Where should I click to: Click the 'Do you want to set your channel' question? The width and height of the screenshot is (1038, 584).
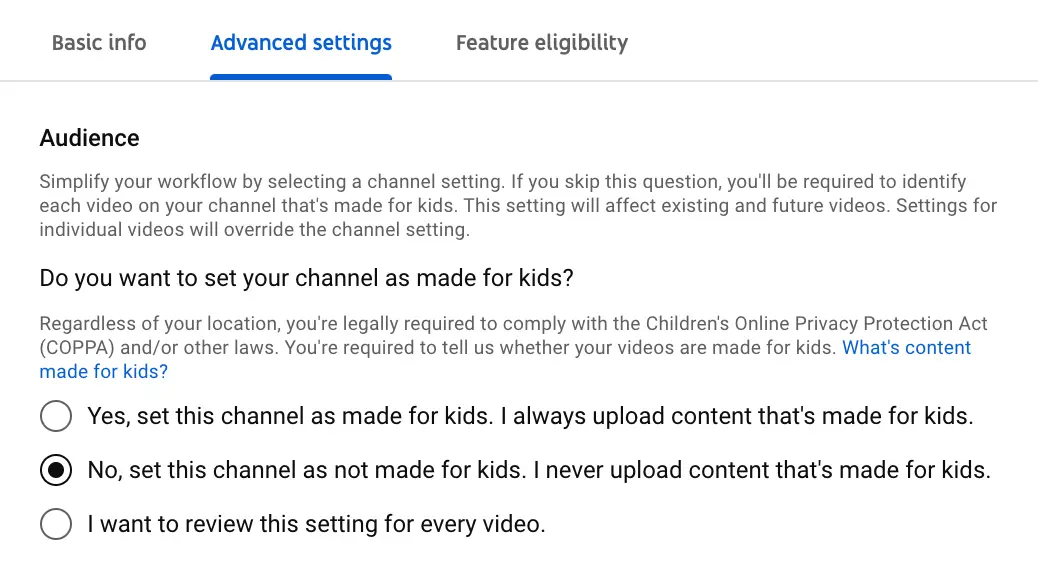click(x=306, y=278)
